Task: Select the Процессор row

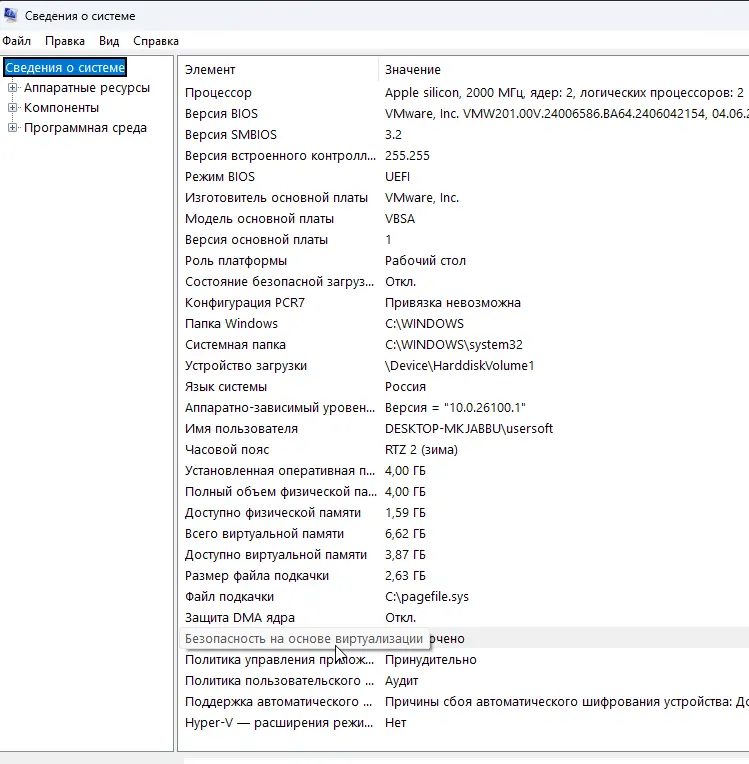Action: (x=219, y=93)
